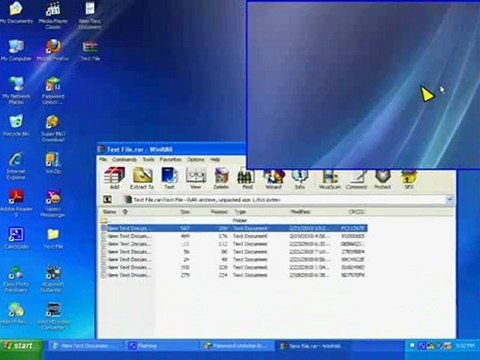
Task: Open the File menu in WinRAR
Action: coord(103,159)
